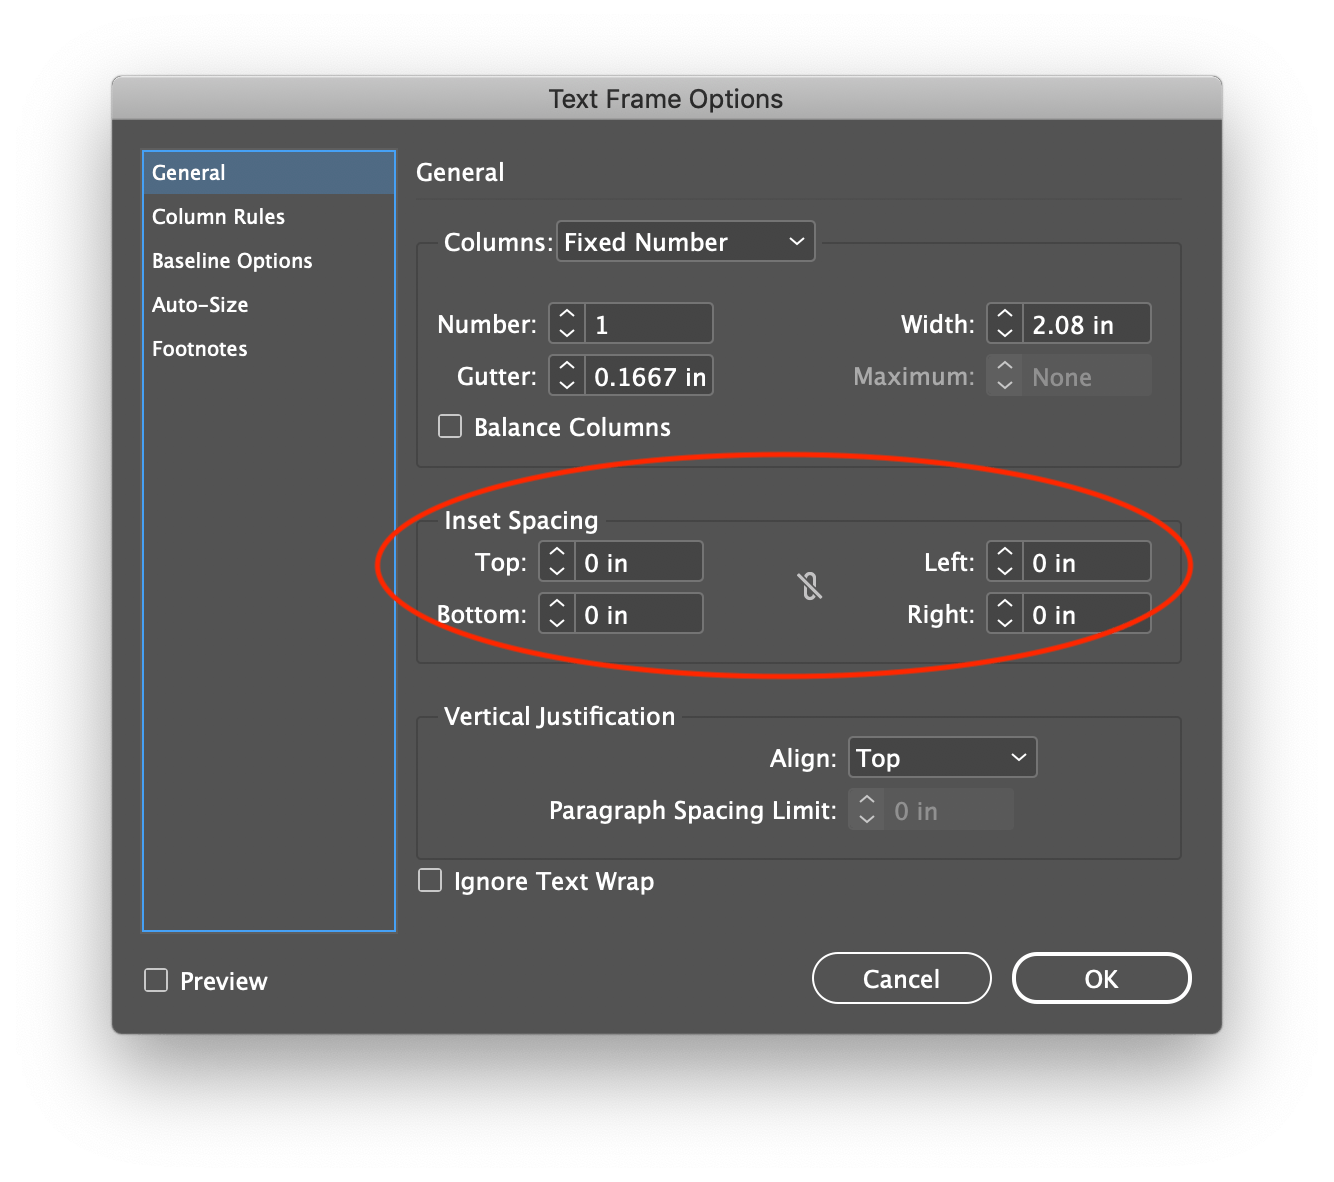Confirm settings with the OK button
The image size is (1334, 1182).
pos(1101,978)
